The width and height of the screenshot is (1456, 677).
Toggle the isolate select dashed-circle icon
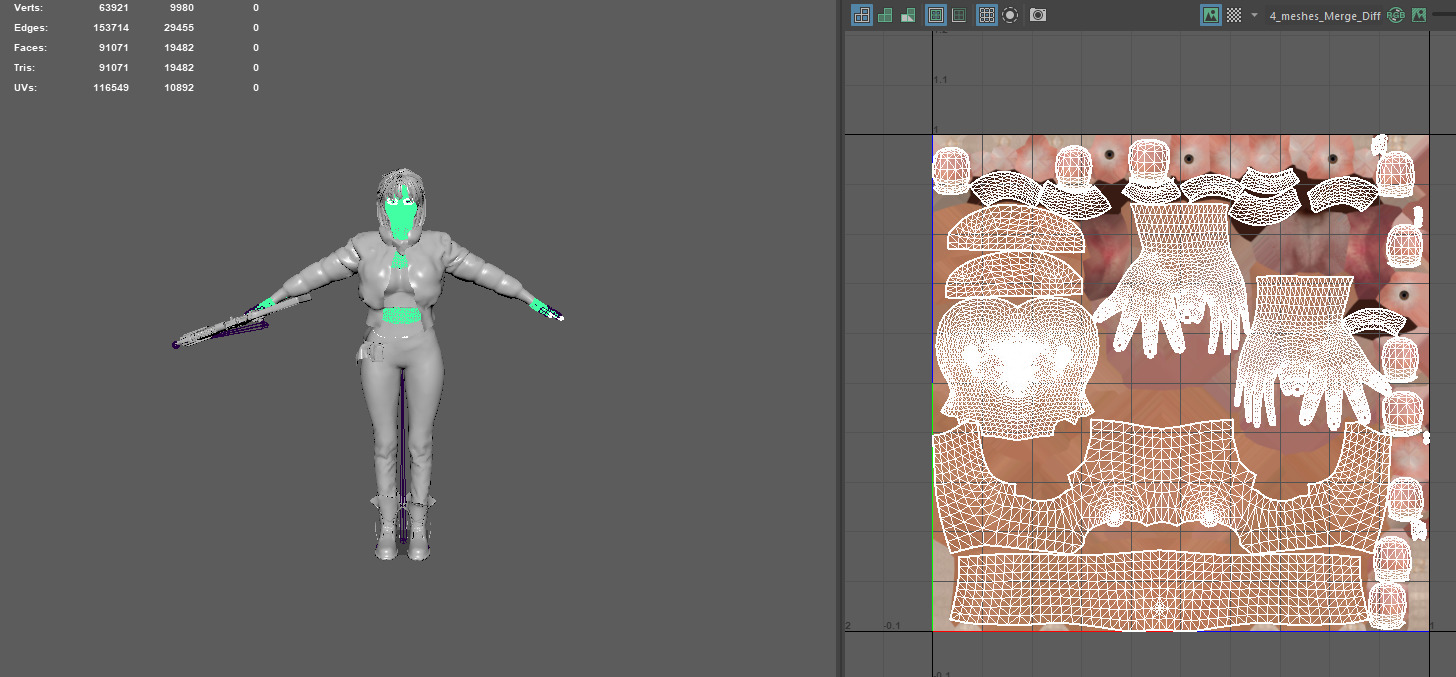pos(1010,15)
